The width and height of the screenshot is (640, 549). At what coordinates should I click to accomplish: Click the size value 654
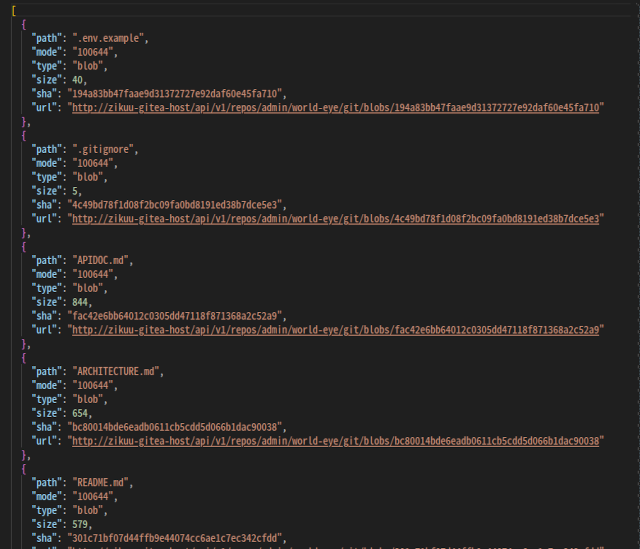81,412
